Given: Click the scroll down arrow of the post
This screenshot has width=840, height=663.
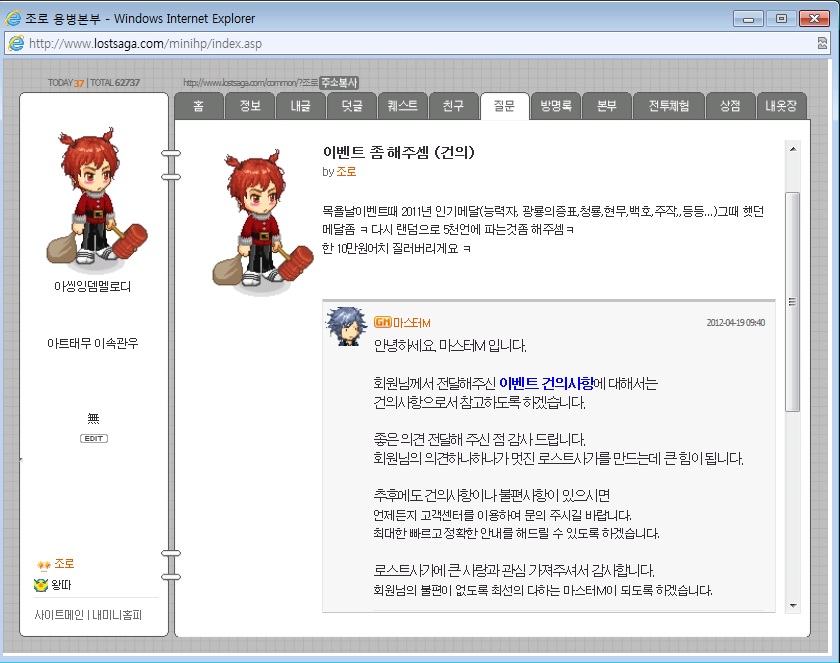Looking at the screenshot, I should [793, 606].
